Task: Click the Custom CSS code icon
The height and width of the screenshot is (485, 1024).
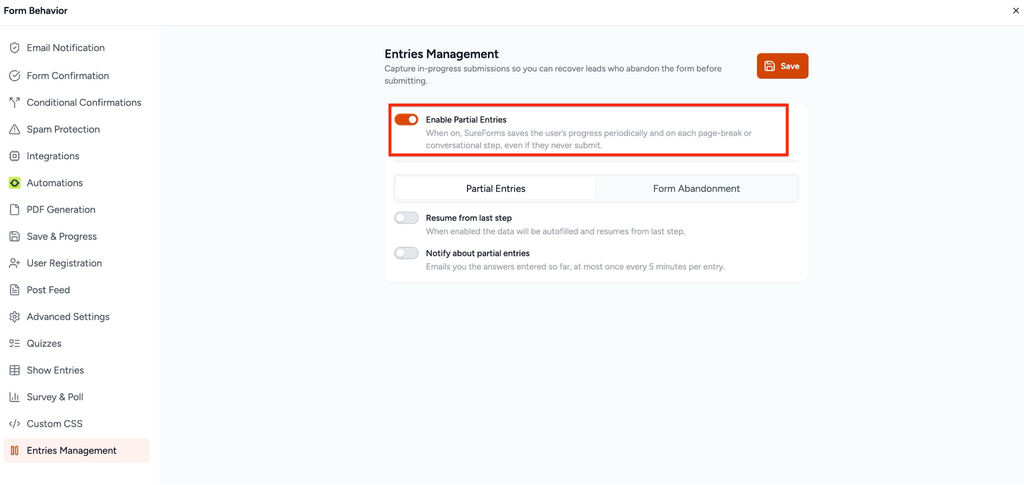Action: pyautogui.click(x=14, y=424)
